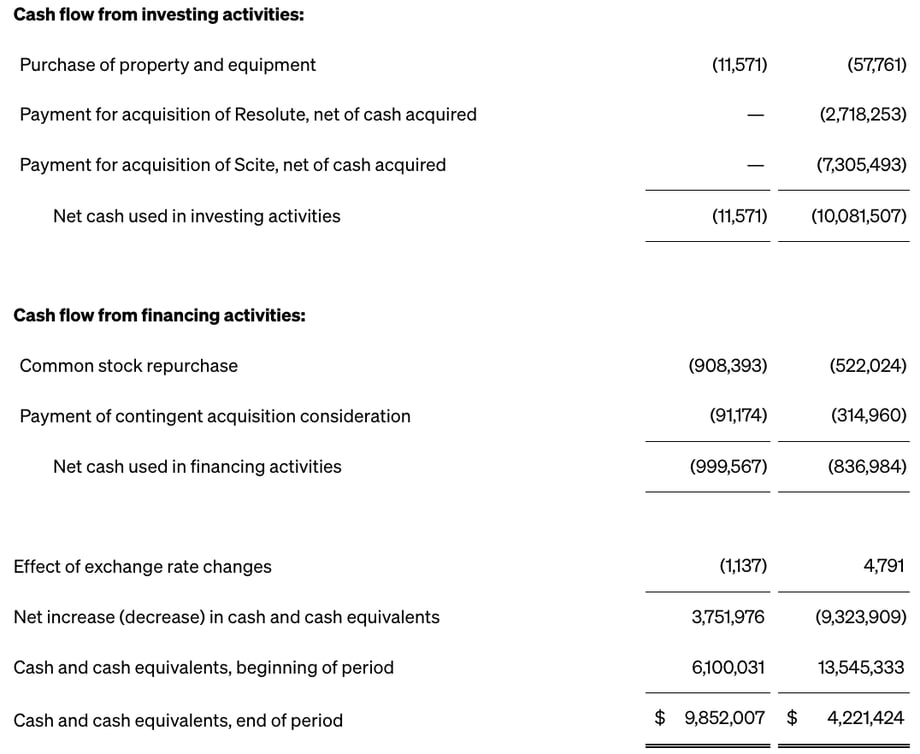Click "Net cash used in investing activities" label

[x=196, y=216]
